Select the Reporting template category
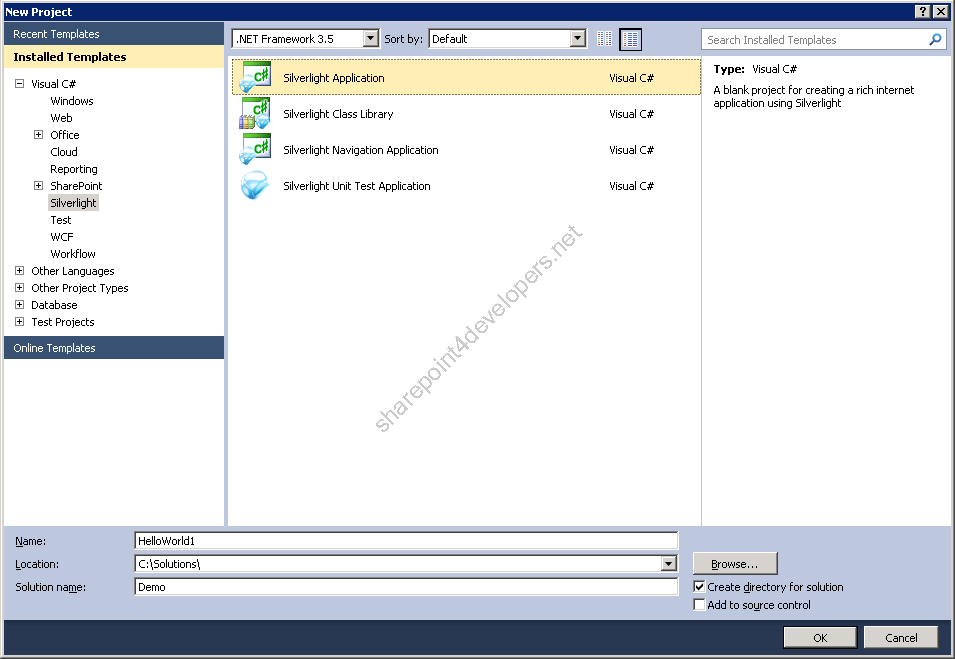The width and height of the screenshot is (955, 659). pos(74,169)
